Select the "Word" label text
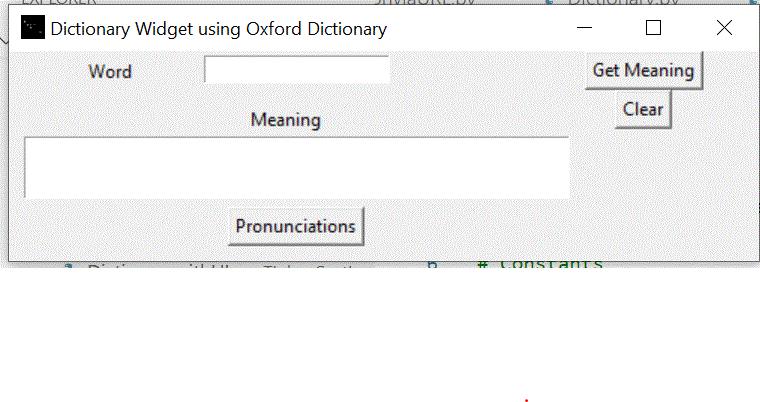The image size is (760, 402). (110, 72)
